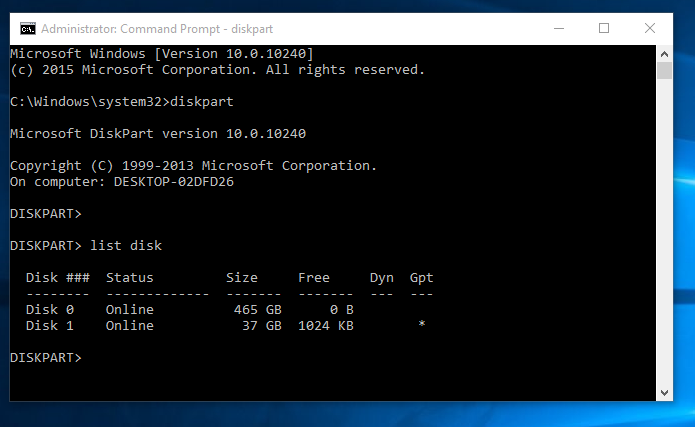Click the 'C:\Windows\system32>diskpart' command line
Image resolution: width=695 pixels, height=427 pixels.
coord(121,102)
